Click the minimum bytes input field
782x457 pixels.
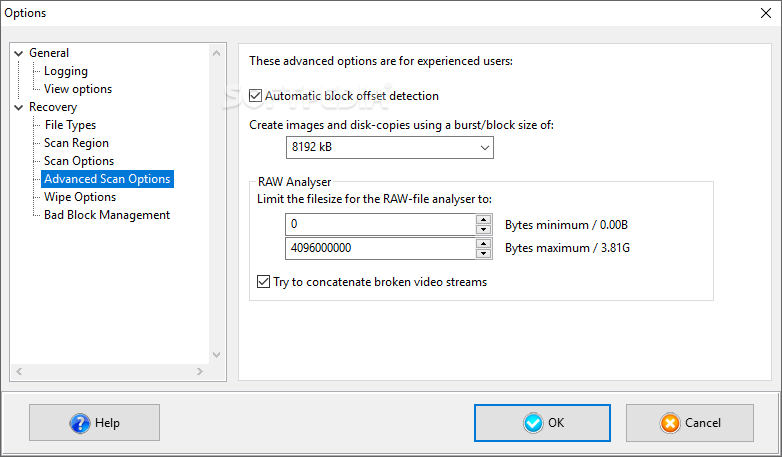tap(380, 224)
